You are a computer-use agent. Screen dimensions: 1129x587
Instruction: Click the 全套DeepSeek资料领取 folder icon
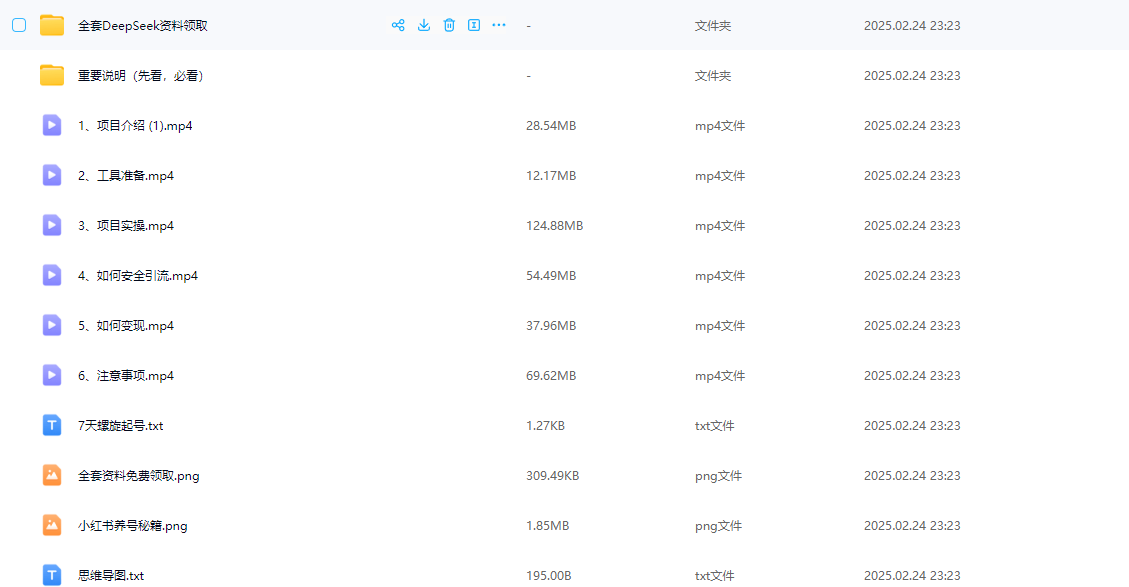coord(52,25)
